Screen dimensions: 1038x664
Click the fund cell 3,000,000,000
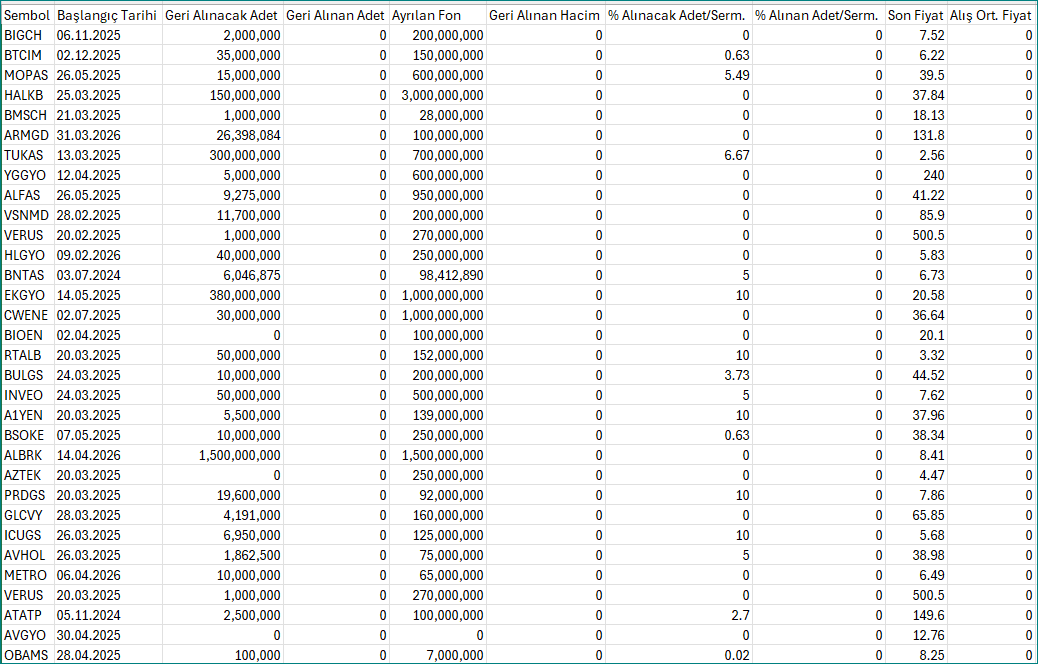point(438,95)
